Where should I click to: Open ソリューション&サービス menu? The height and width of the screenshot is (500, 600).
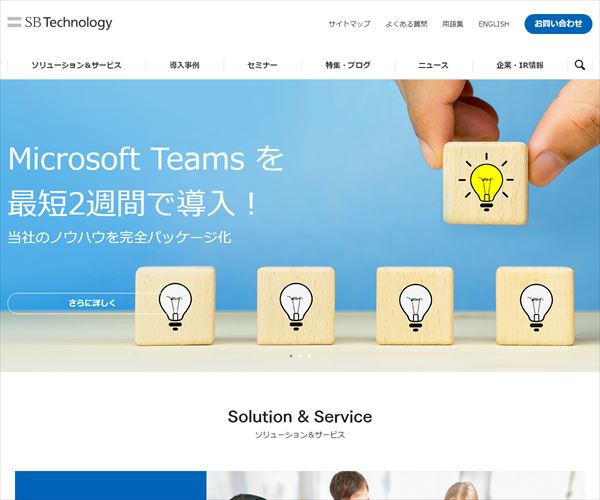pos(77,65)
